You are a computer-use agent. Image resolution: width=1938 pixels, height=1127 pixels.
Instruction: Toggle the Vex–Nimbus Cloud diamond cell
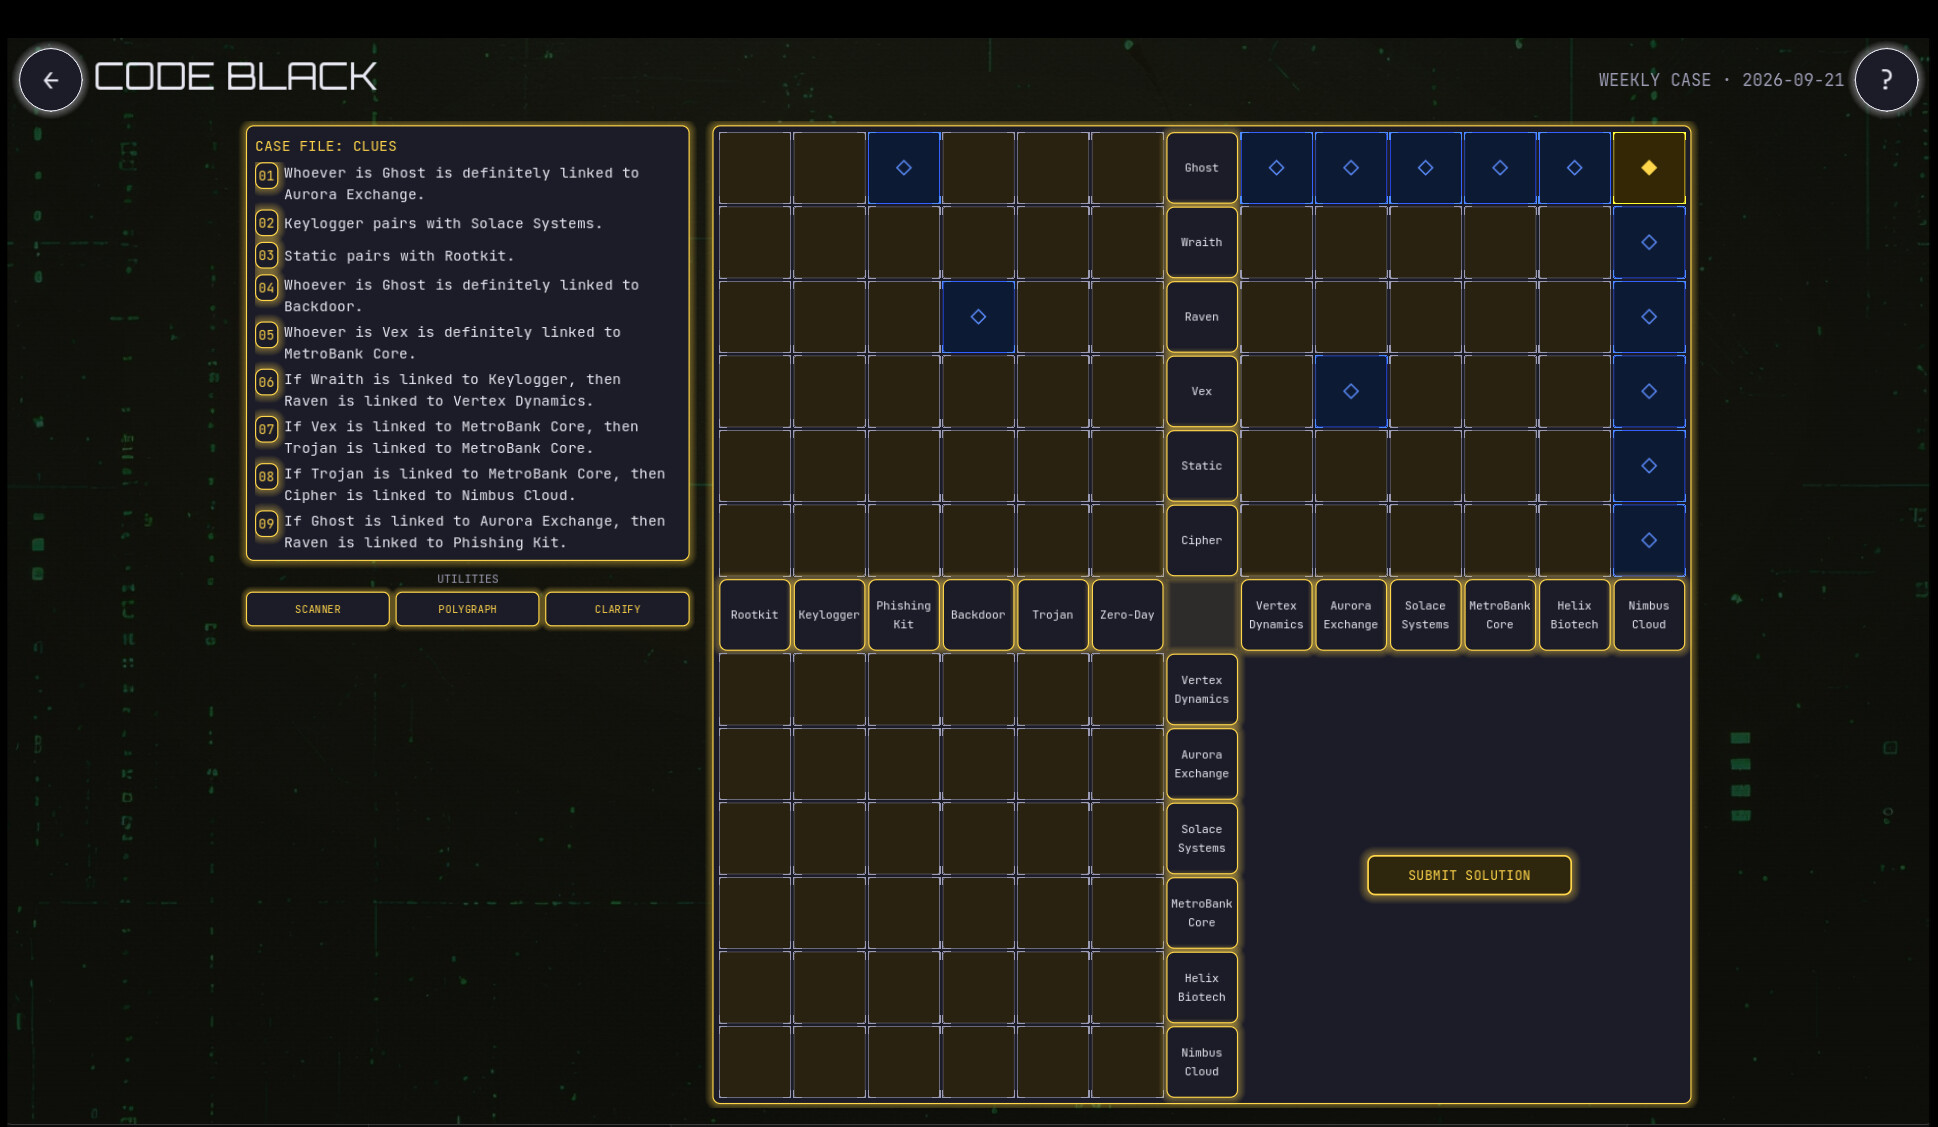click(1649, 391)
